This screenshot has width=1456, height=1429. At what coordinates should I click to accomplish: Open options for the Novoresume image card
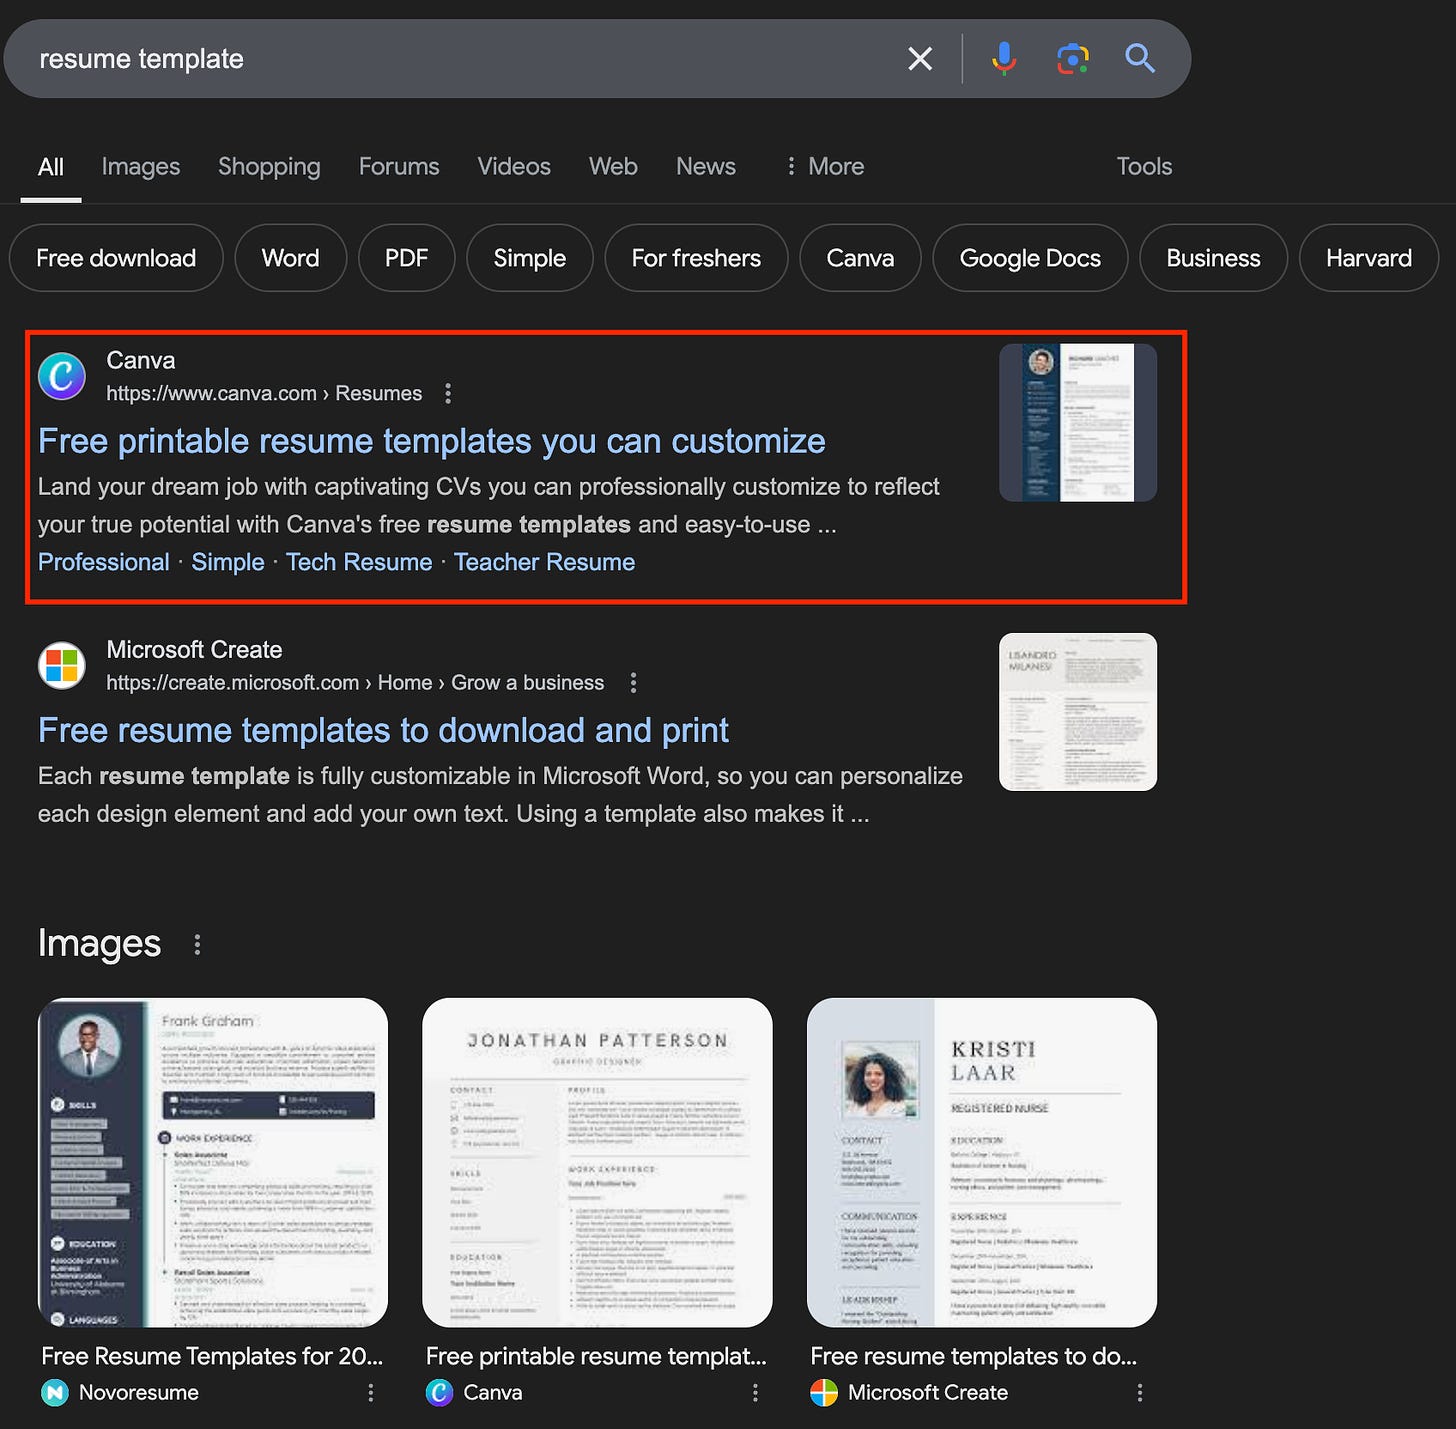coord(371,1393)
